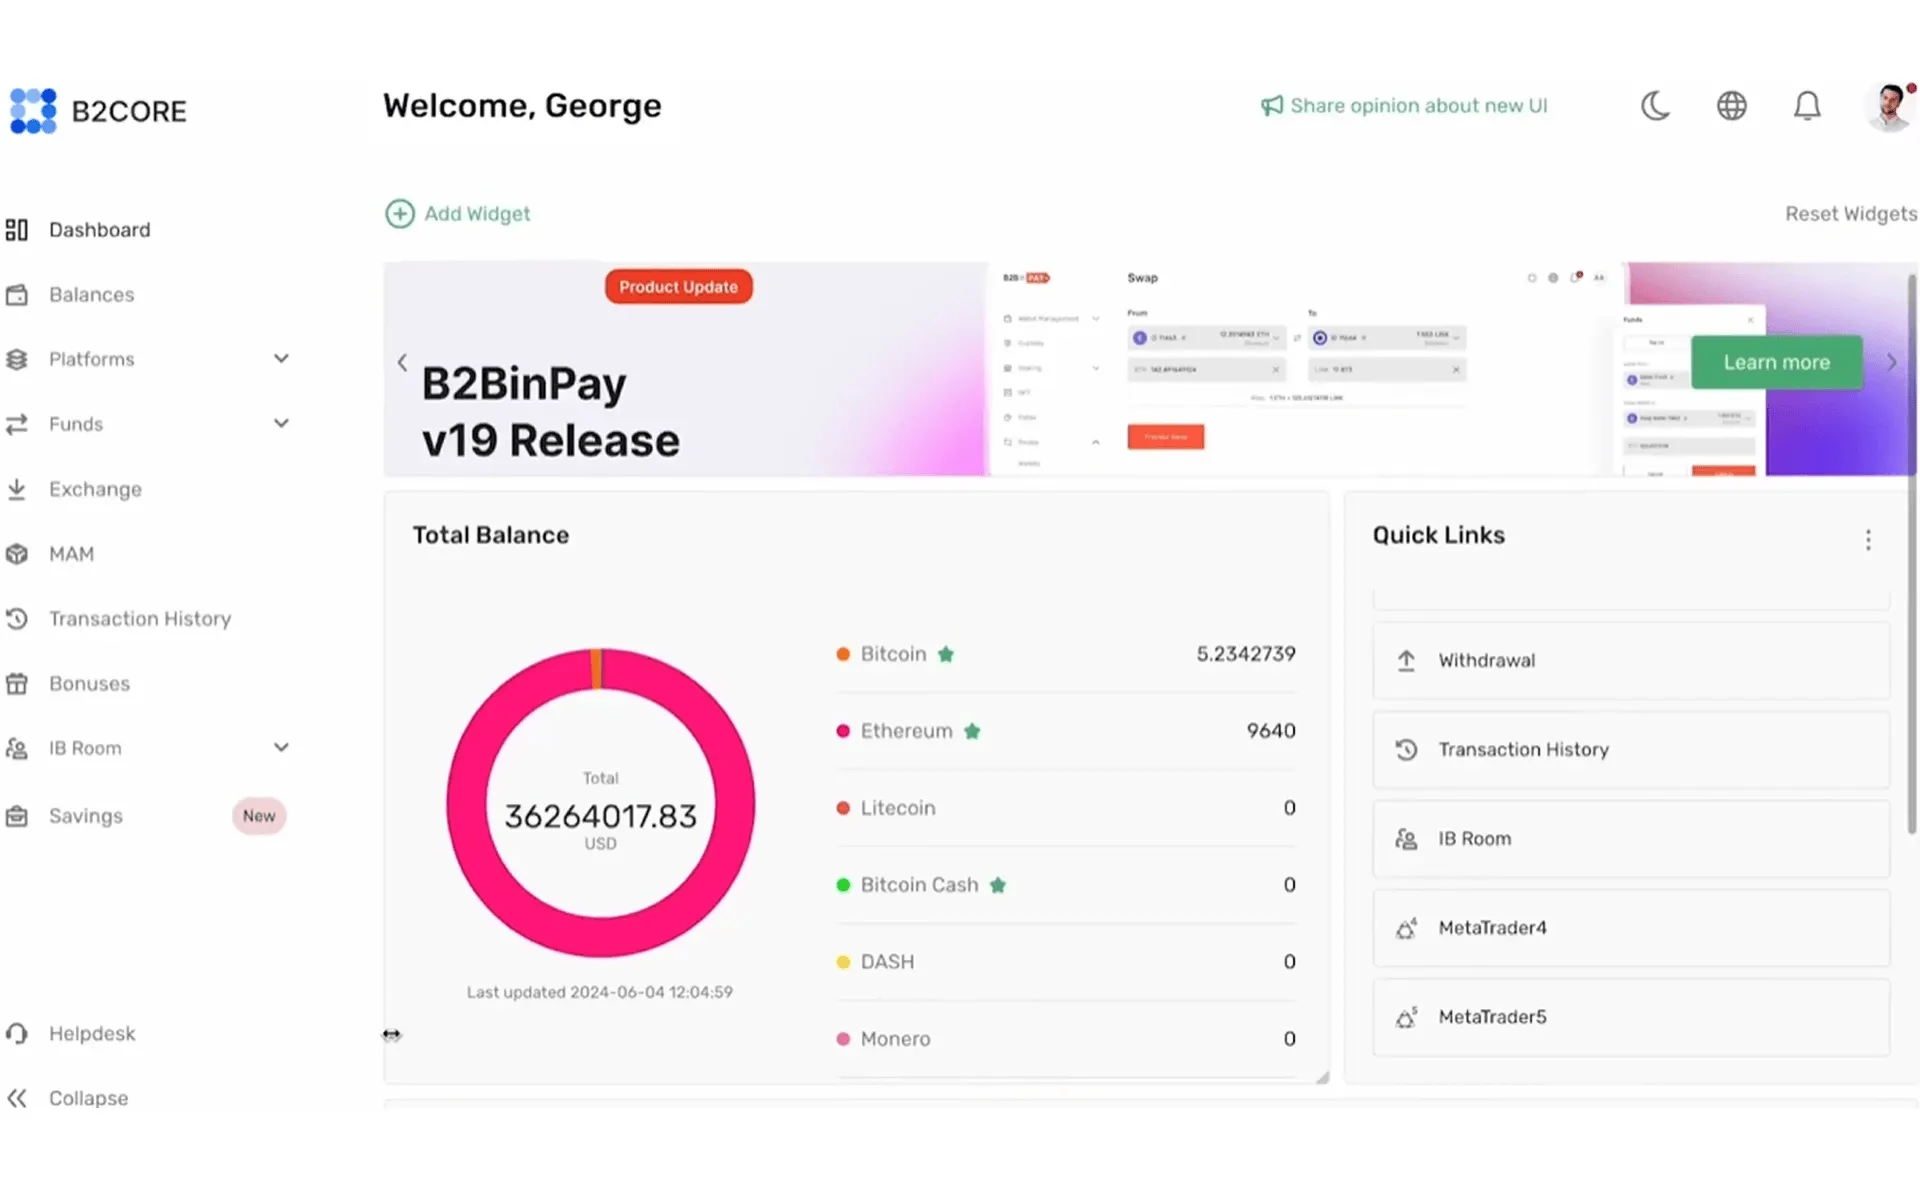Open Quick Links options menu
1920x1189 pixels.
1867,540
